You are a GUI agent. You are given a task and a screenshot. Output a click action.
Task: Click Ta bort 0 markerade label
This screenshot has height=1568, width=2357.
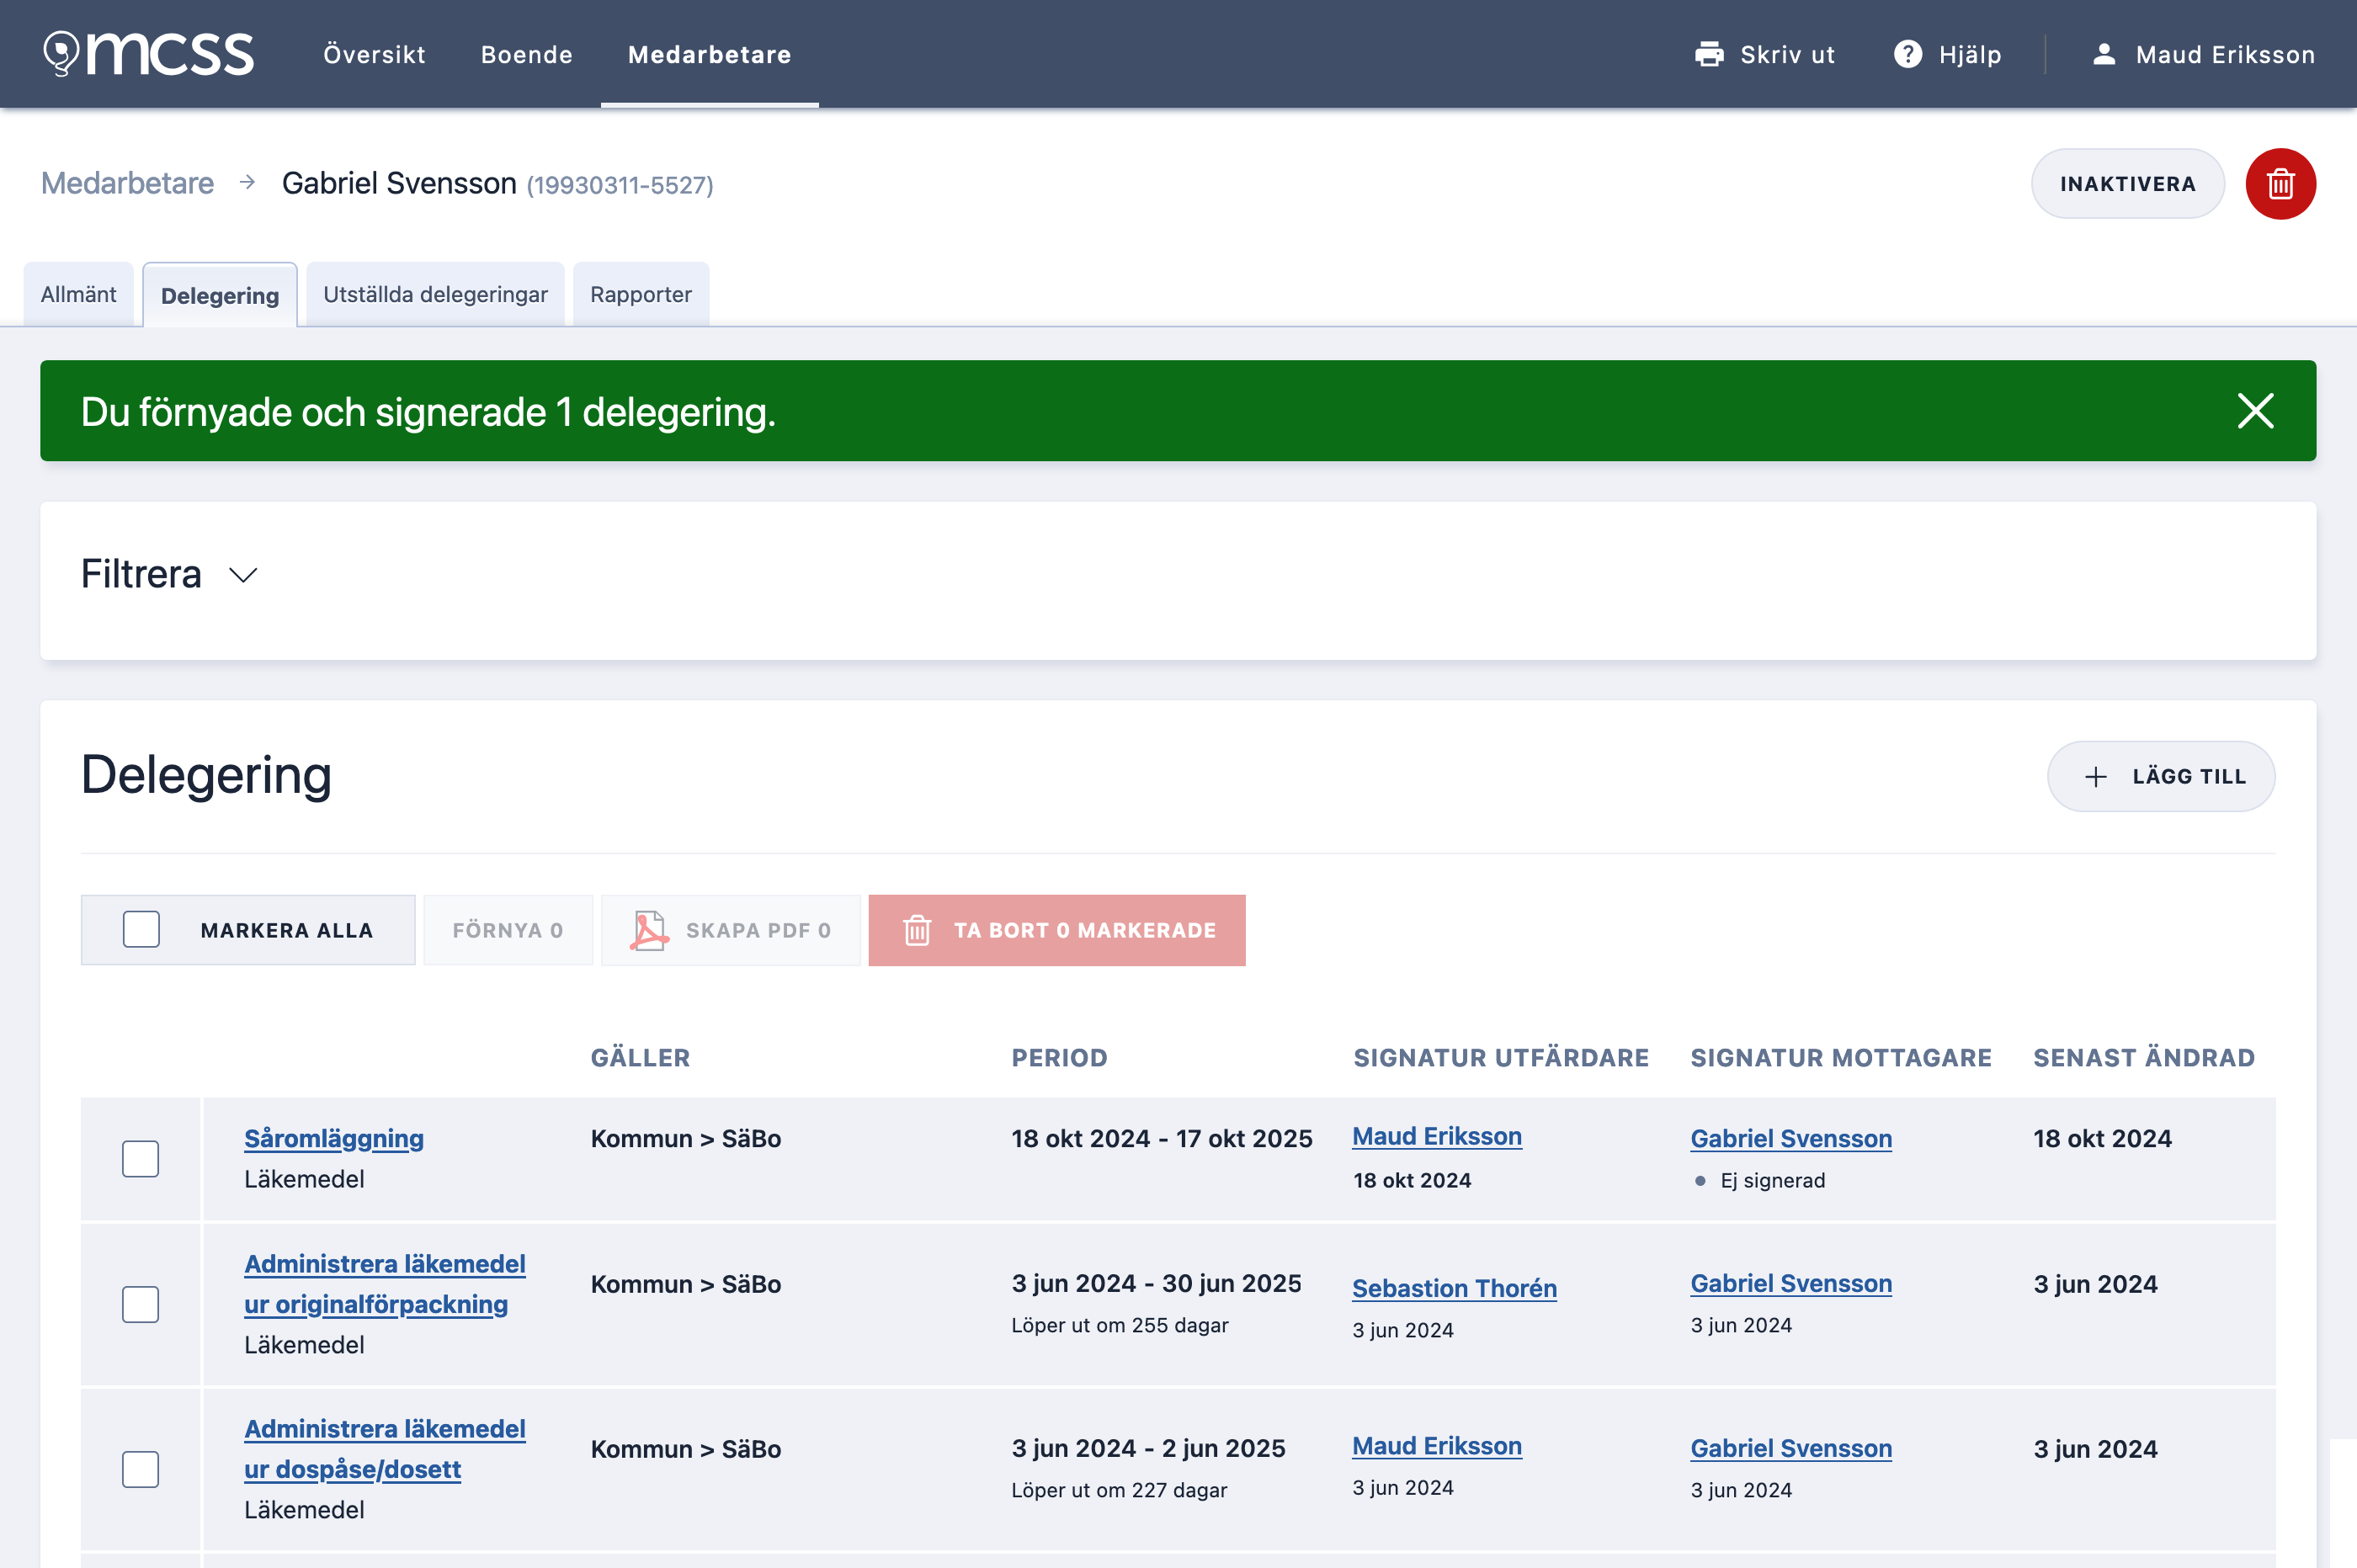tap(1085, 930)
